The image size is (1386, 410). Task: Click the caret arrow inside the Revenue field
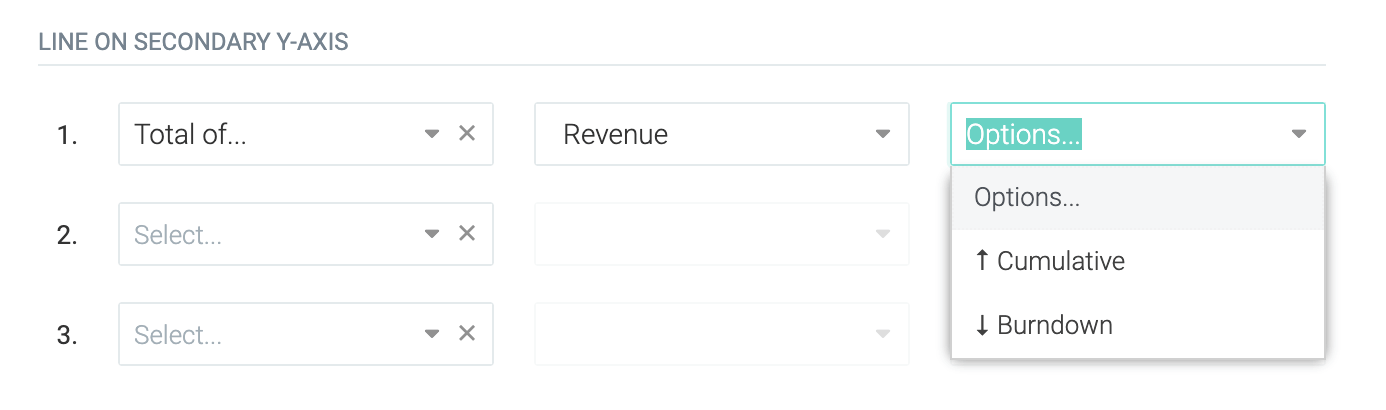[x=882, y=134]
